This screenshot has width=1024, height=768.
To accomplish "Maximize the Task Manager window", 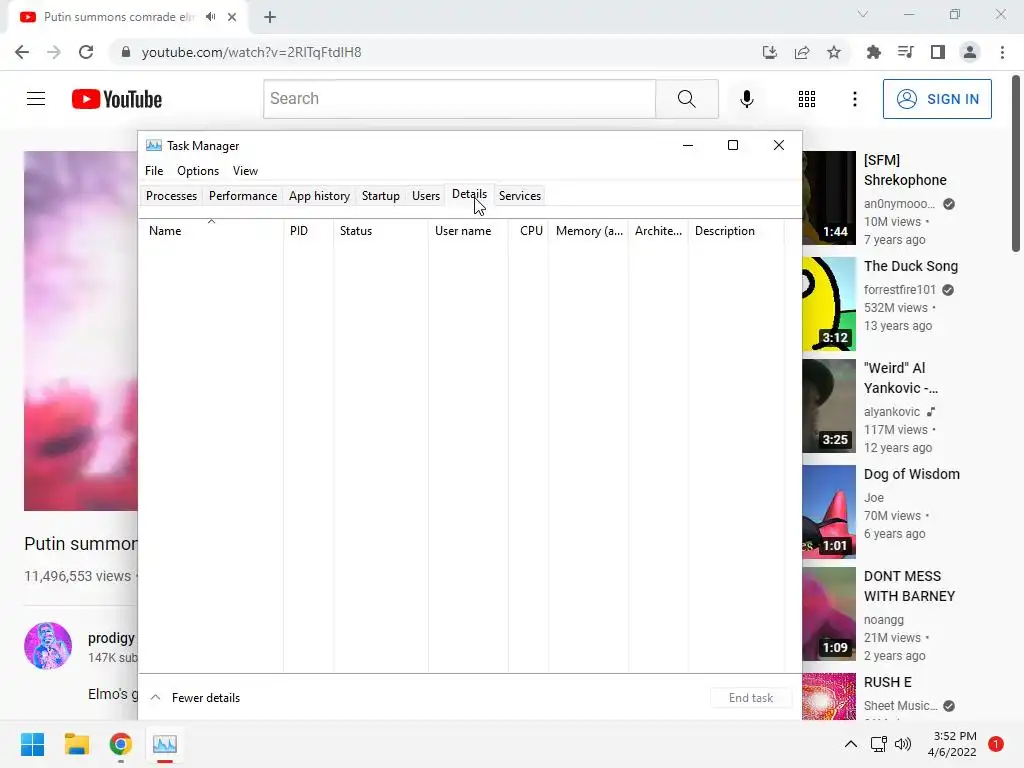I will coord(733,145).
